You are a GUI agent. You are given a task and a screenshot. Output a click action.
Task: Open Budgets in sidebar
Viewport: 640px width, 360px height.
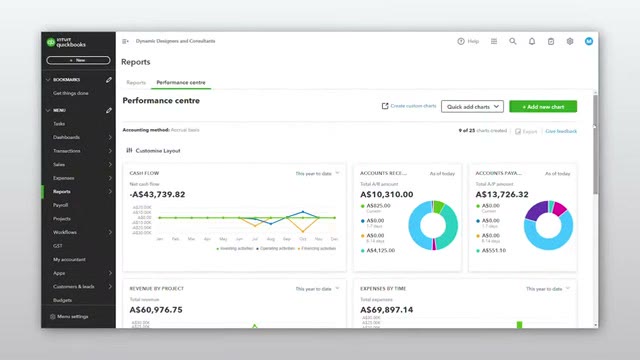point(62,300)
